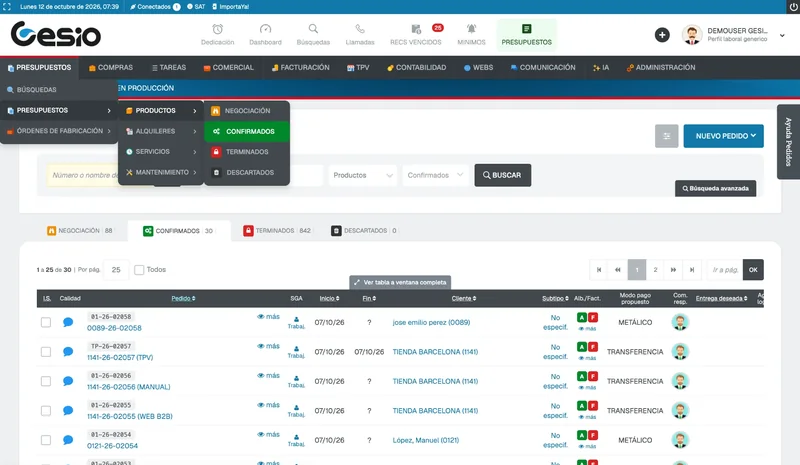Go to the last page arrow
The image size is (800, 465).
click(692, 270)
